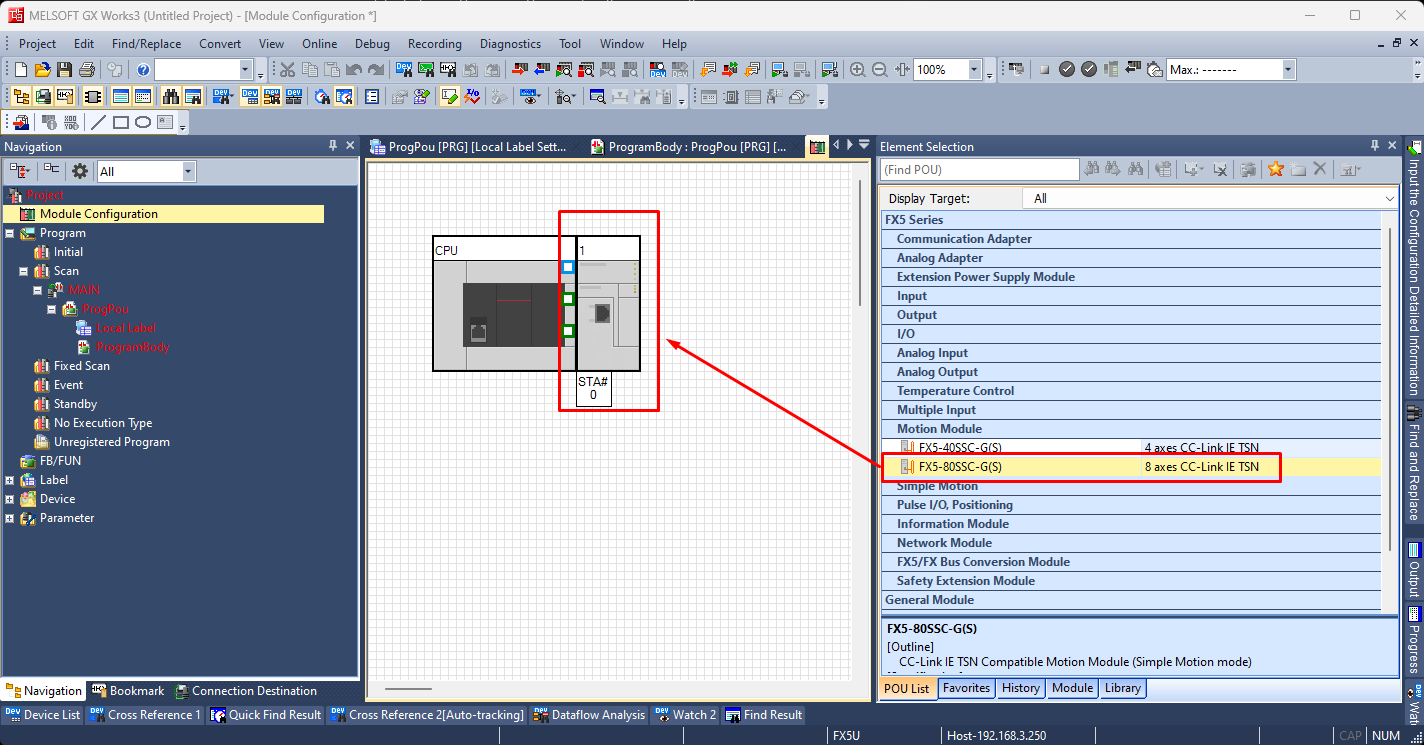1424x745 pixels.
Task: Open the Diagnostics menu
Action: 510,44
